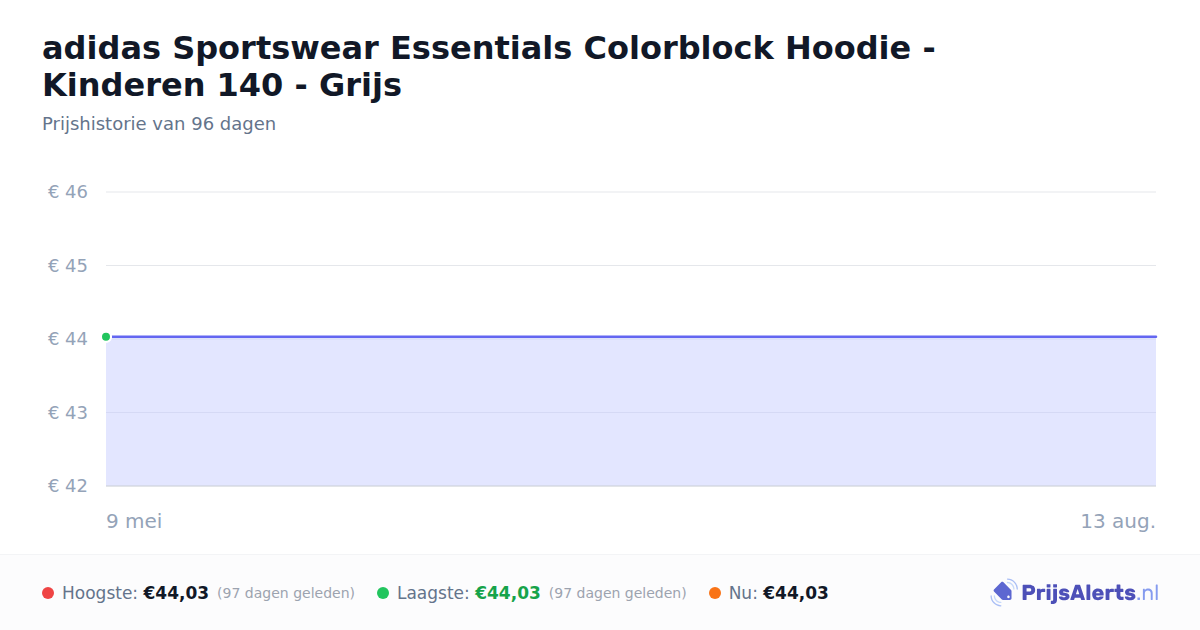Click the shaded blue area under price line
The width and height of the screenshot is (1200, 630).
[x=631, y=412]
